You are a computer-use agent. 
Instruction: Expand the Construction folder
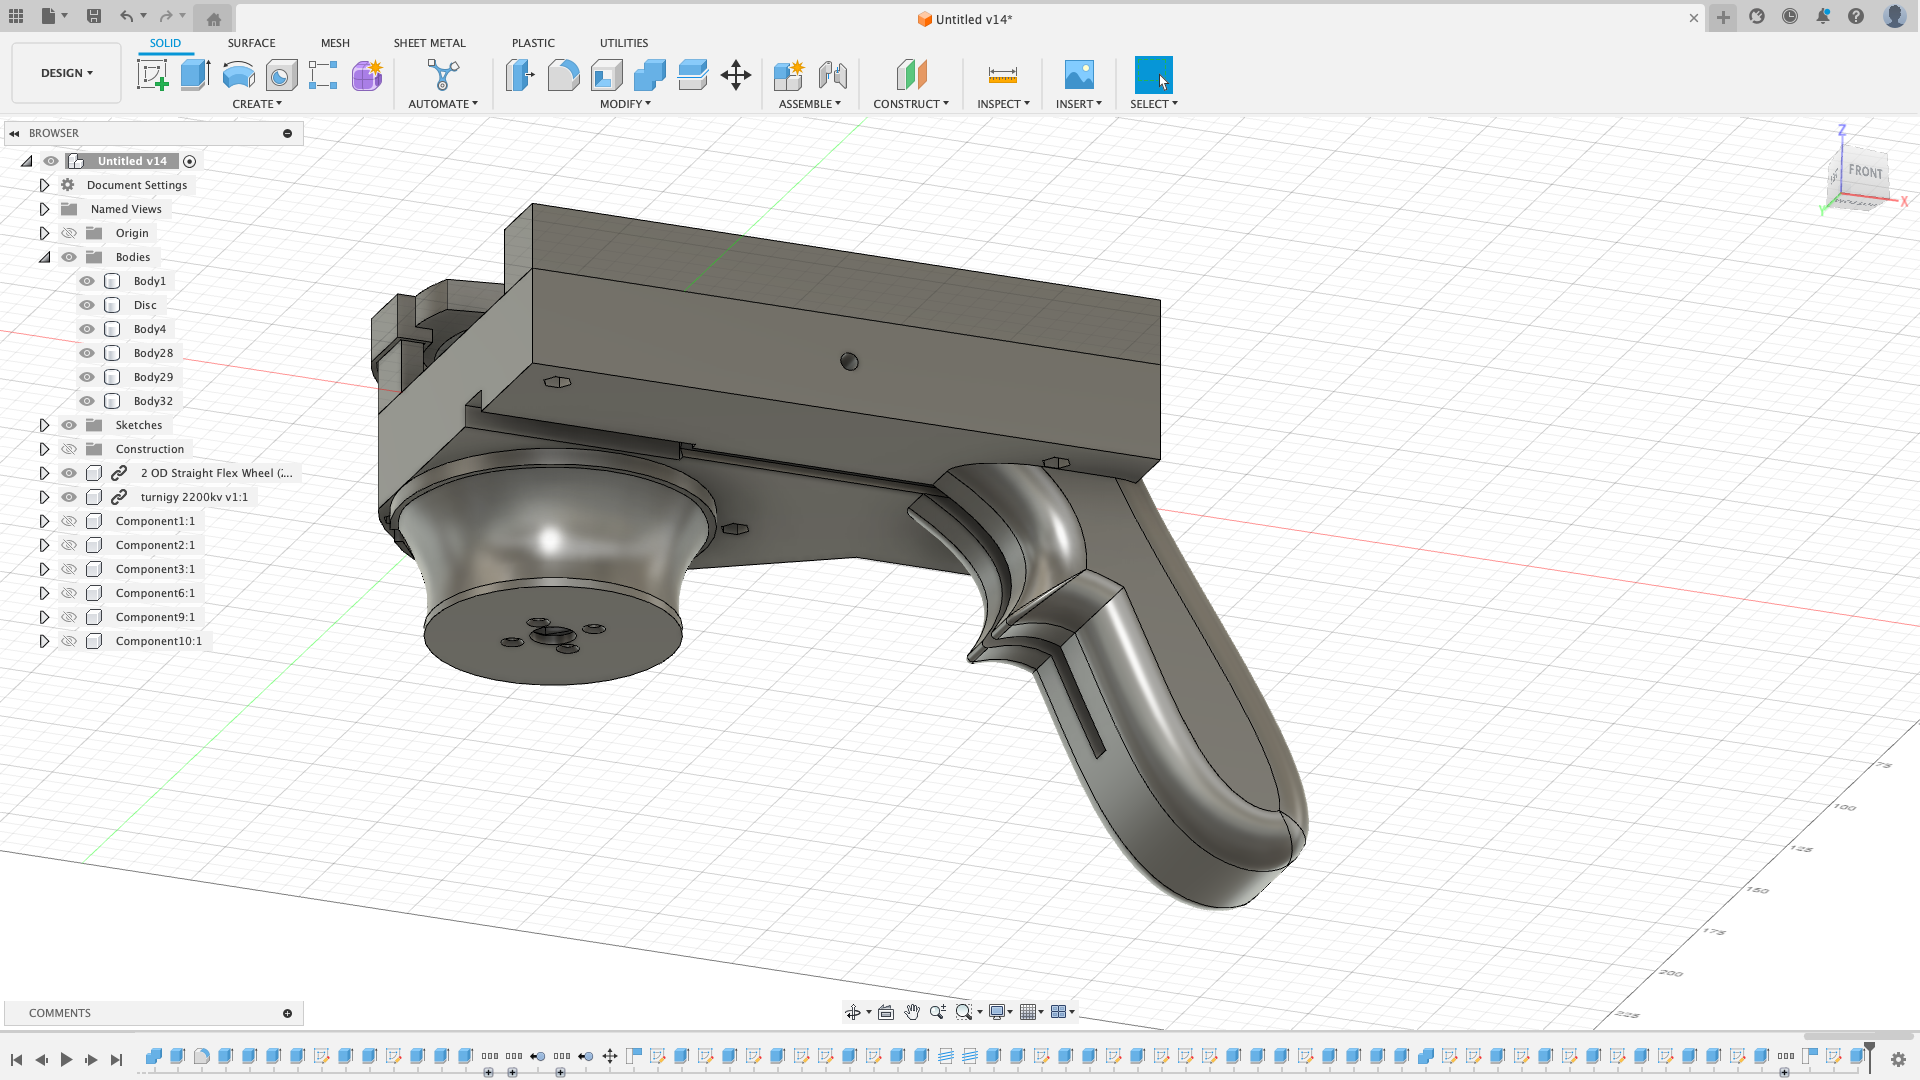(x=44, y=448)
